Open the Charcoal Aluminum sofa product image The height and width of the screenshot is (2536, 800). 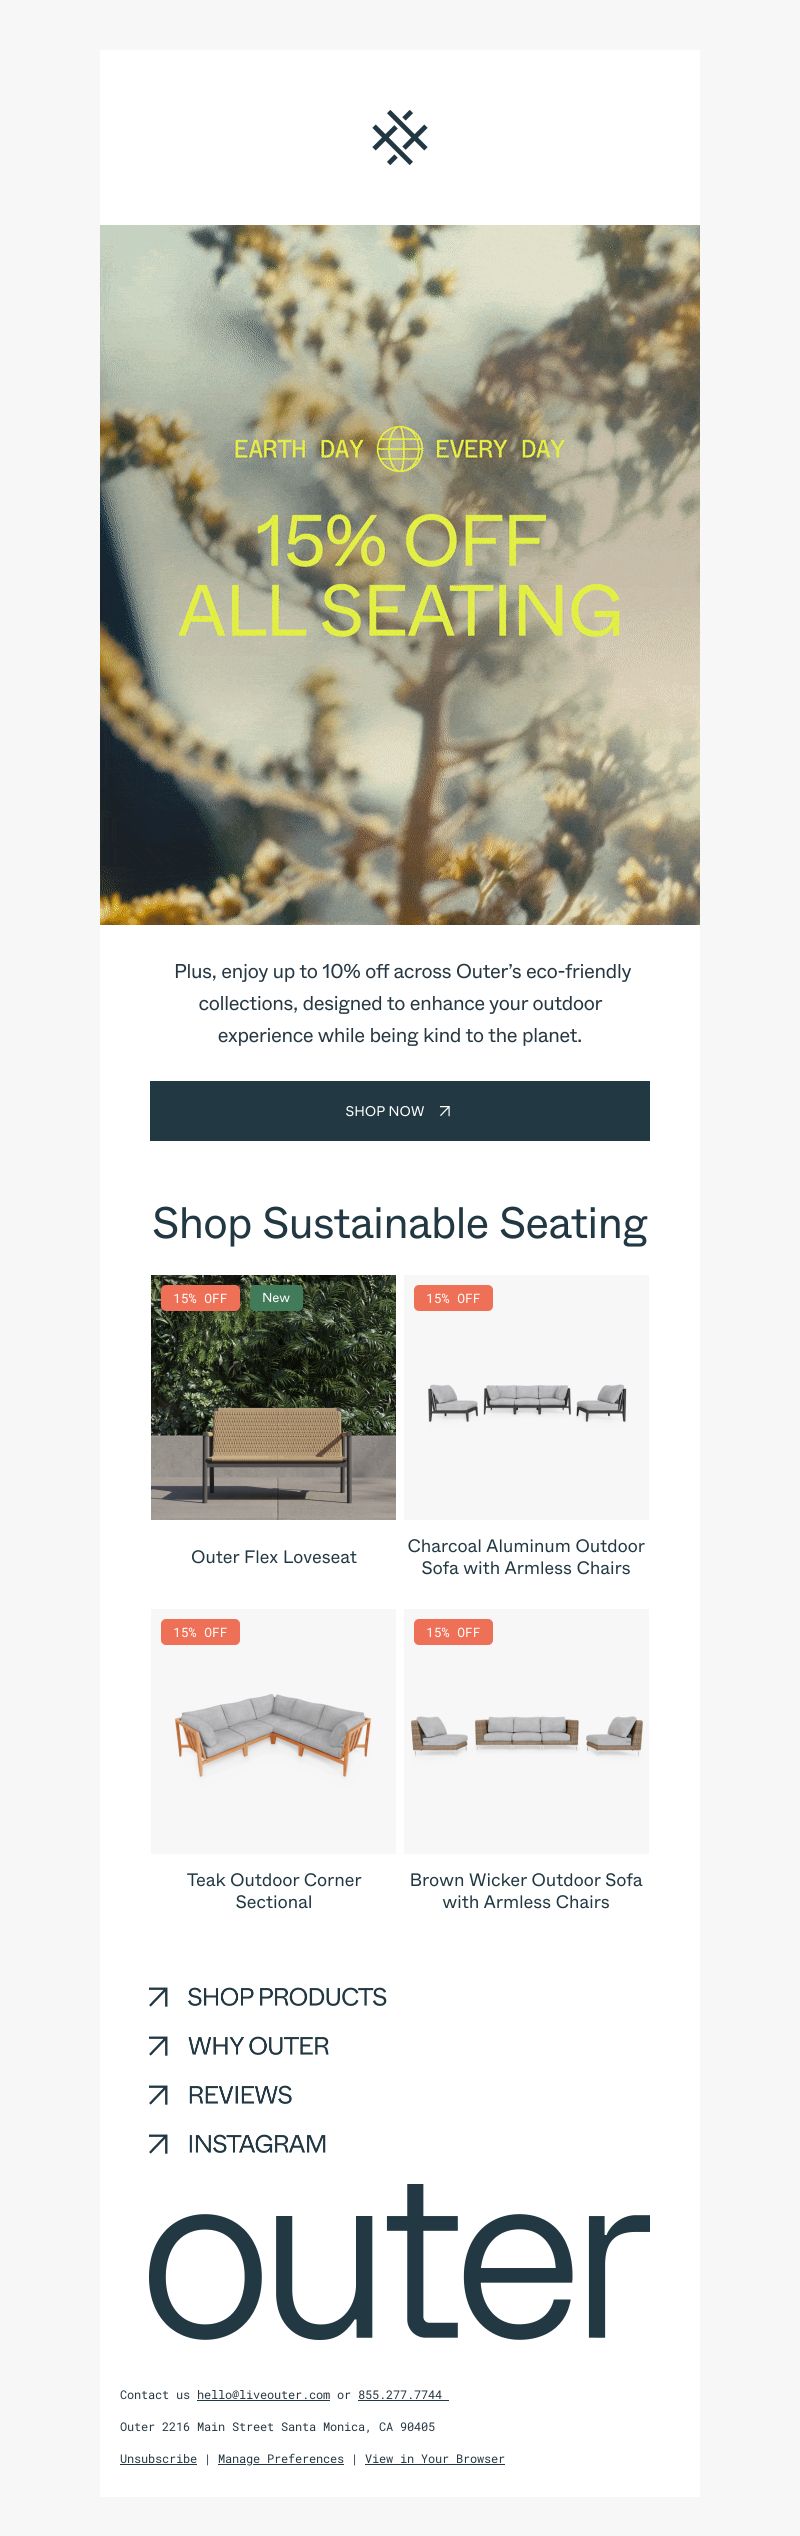click(x=527, y=1397)
